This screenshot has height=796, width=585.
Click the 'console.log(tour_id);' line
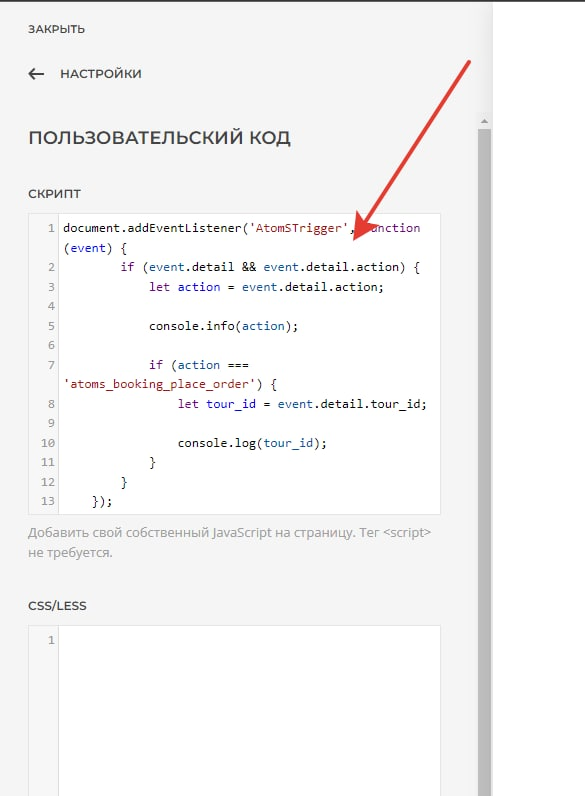(252, 443)
